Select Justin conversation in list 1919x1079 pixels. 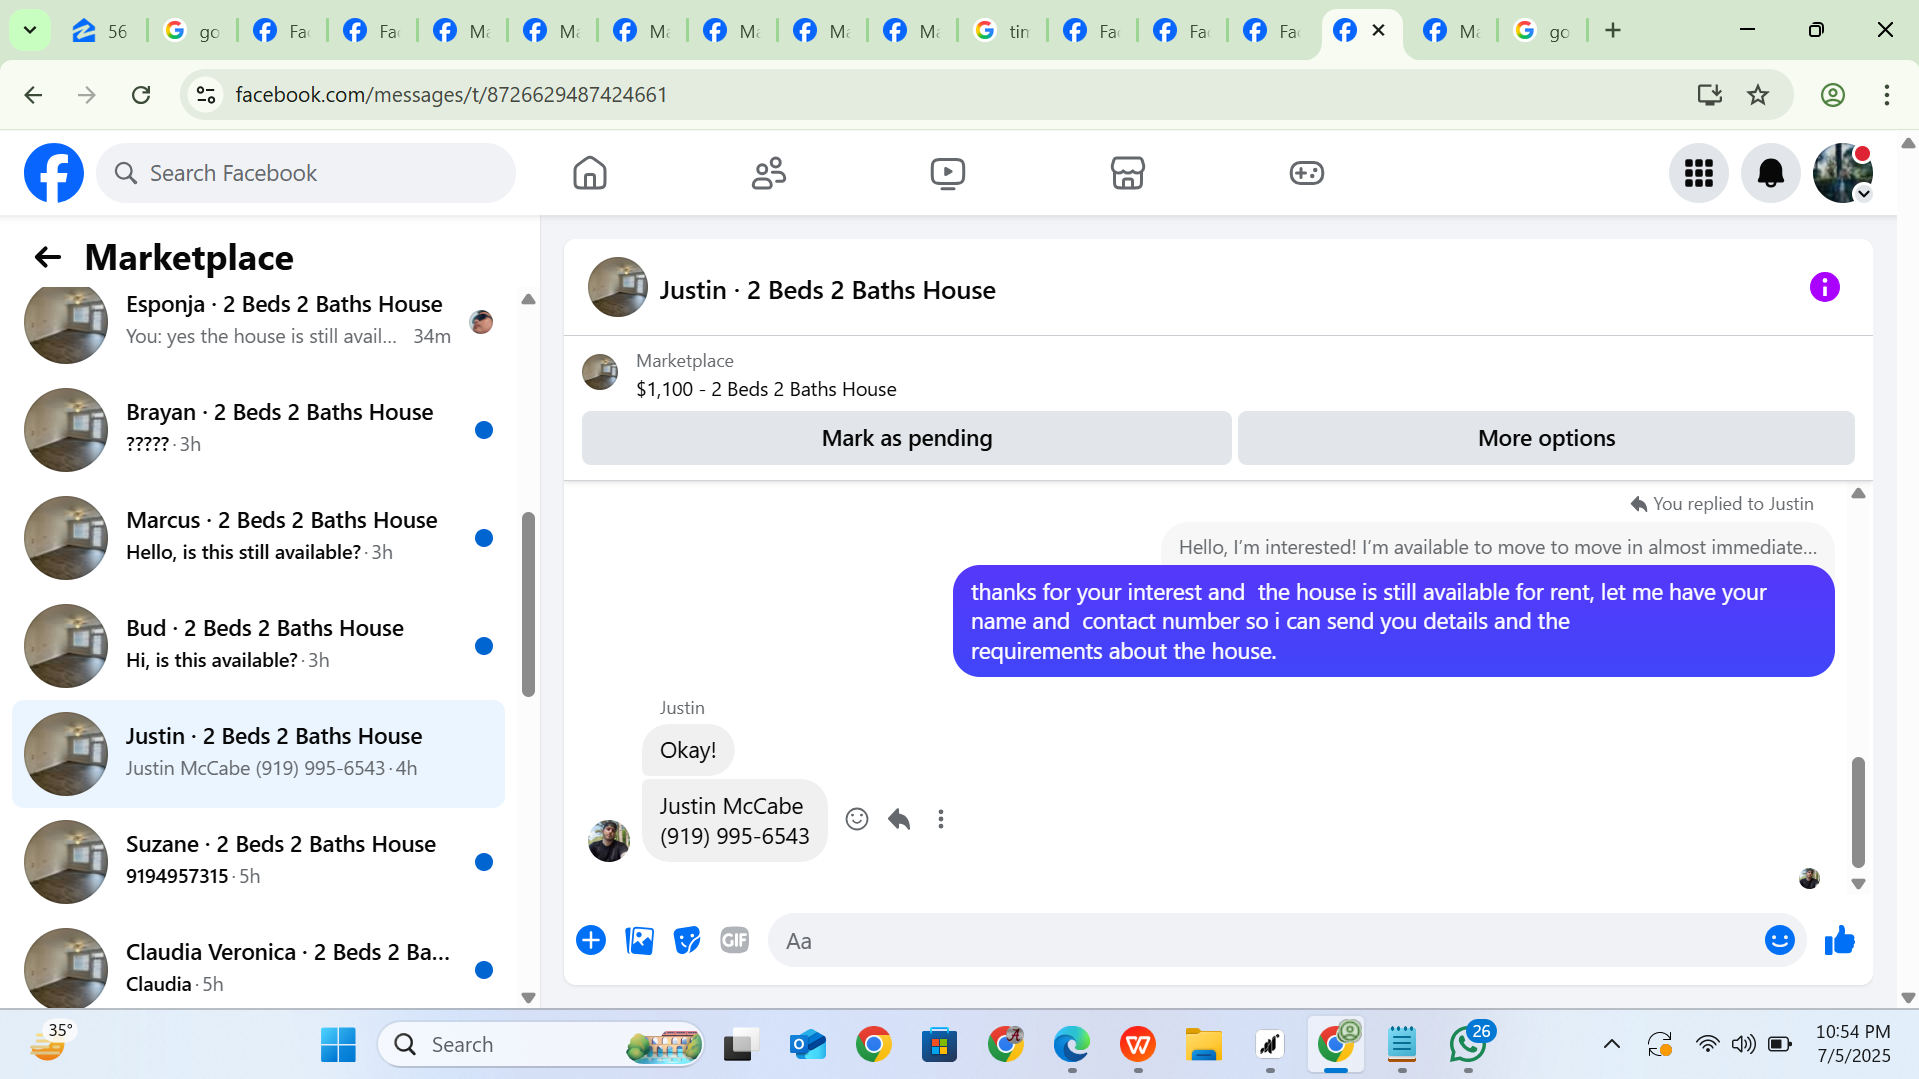[258, 753]
